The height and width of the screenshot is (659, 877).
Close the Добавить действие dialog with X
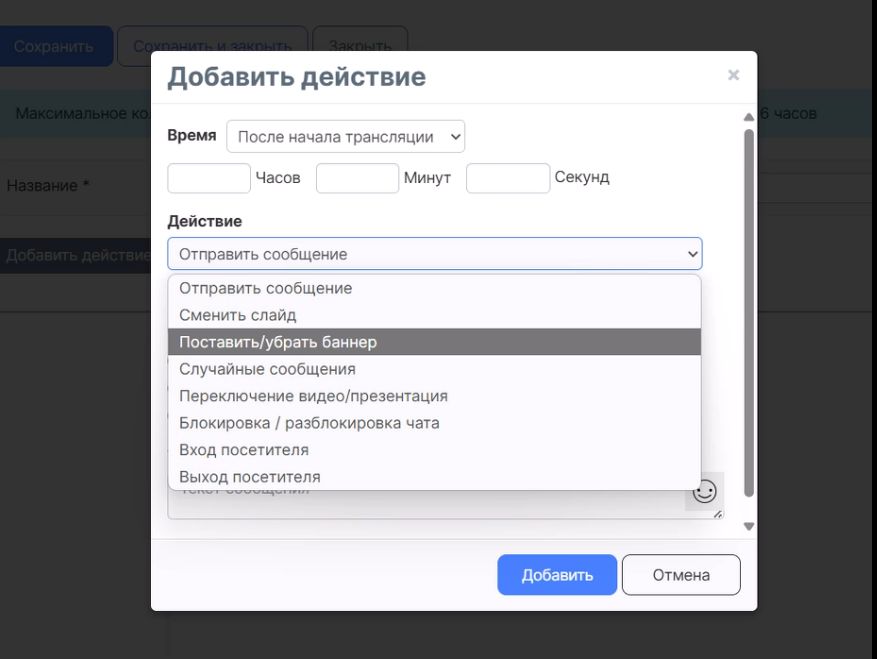click(733, 75)
